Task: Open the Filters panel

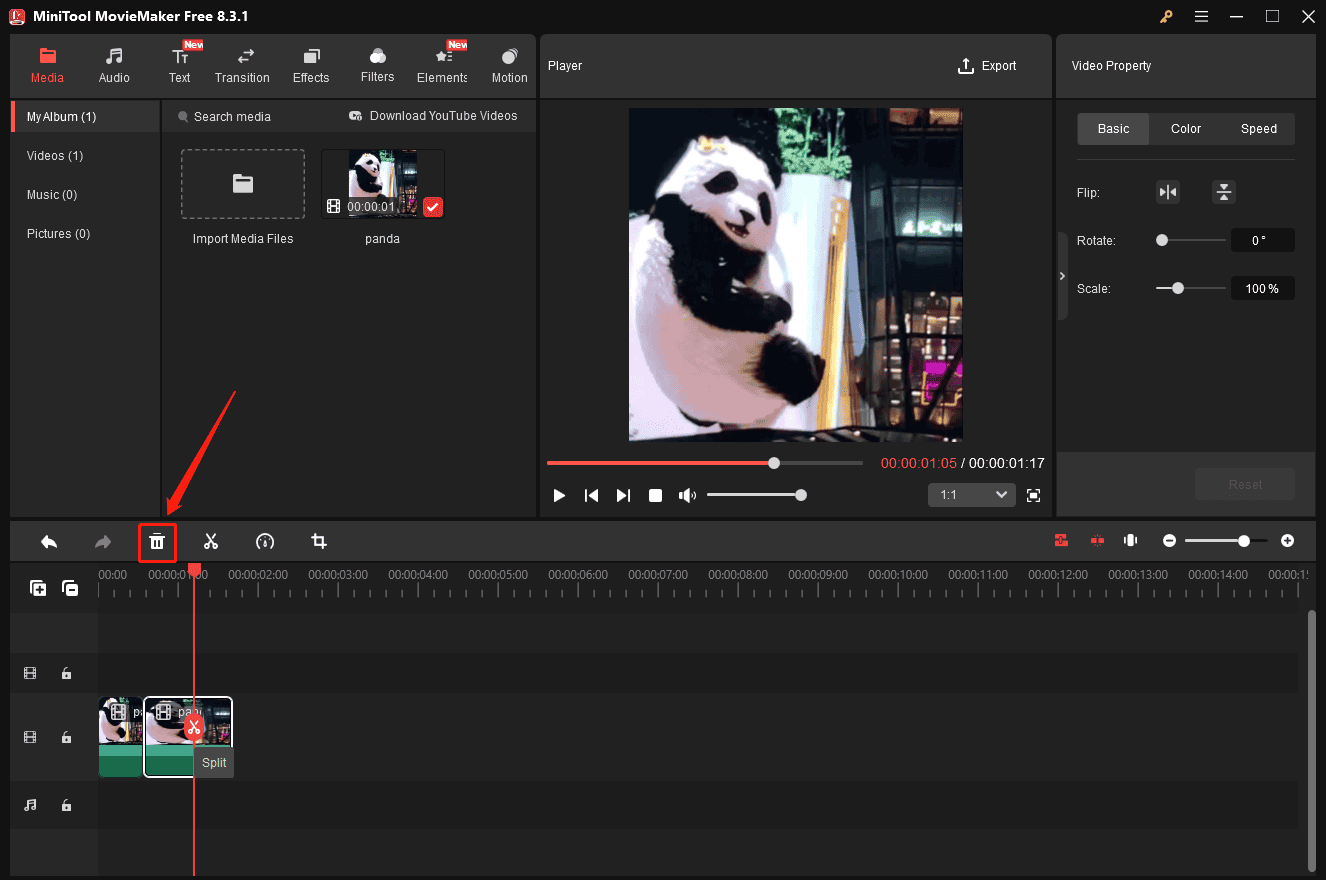Action: (x=377, y=65)
